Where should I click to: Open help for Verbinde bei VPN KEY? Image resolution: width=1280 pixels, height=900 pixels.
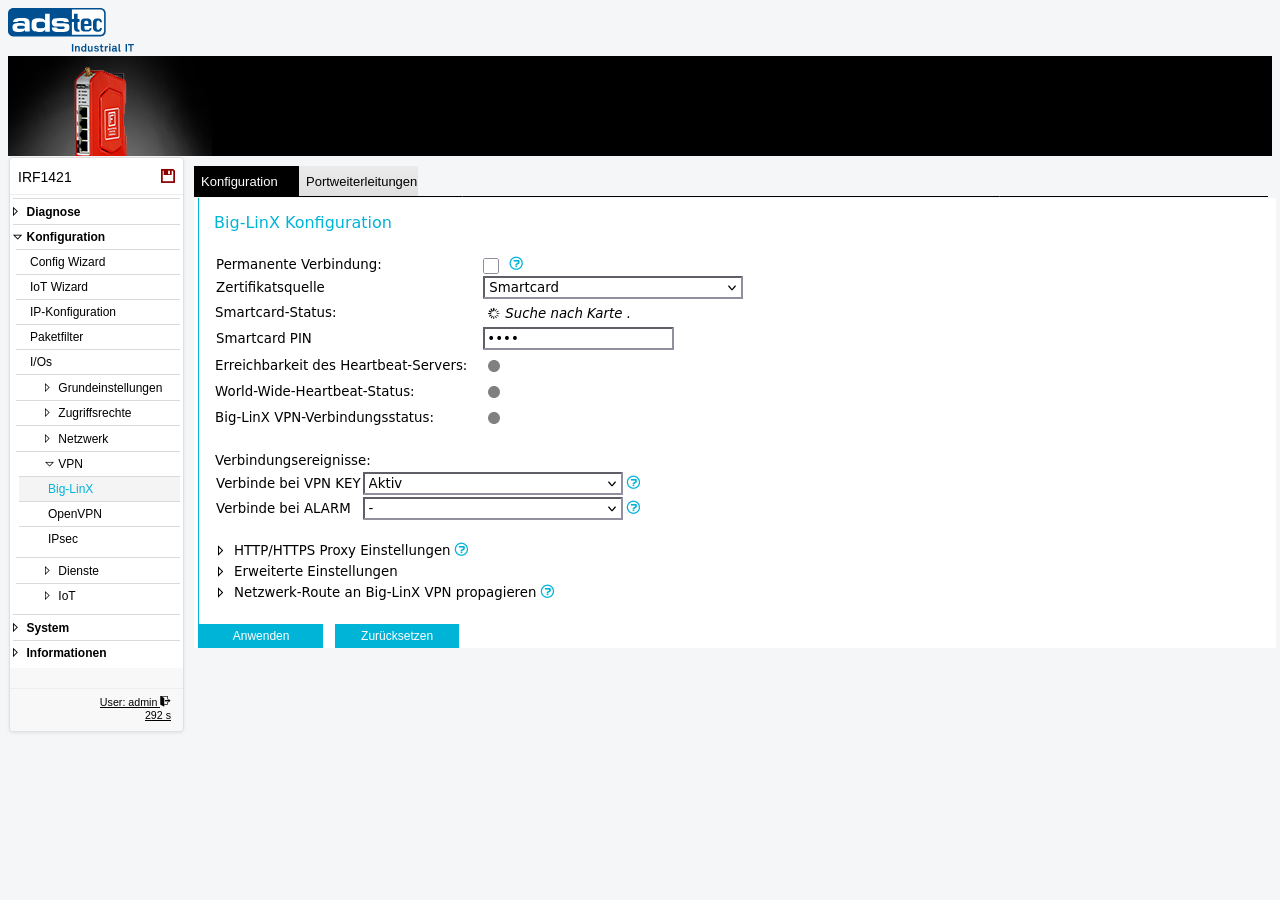click(x=633, y=483)
